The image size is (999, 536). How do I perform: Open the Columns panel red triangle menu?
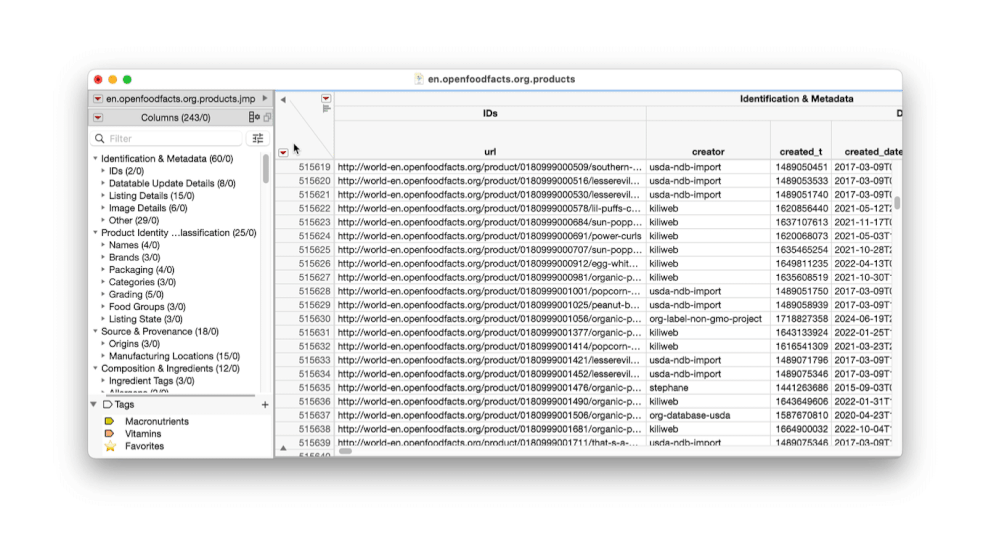coord(97,117)
